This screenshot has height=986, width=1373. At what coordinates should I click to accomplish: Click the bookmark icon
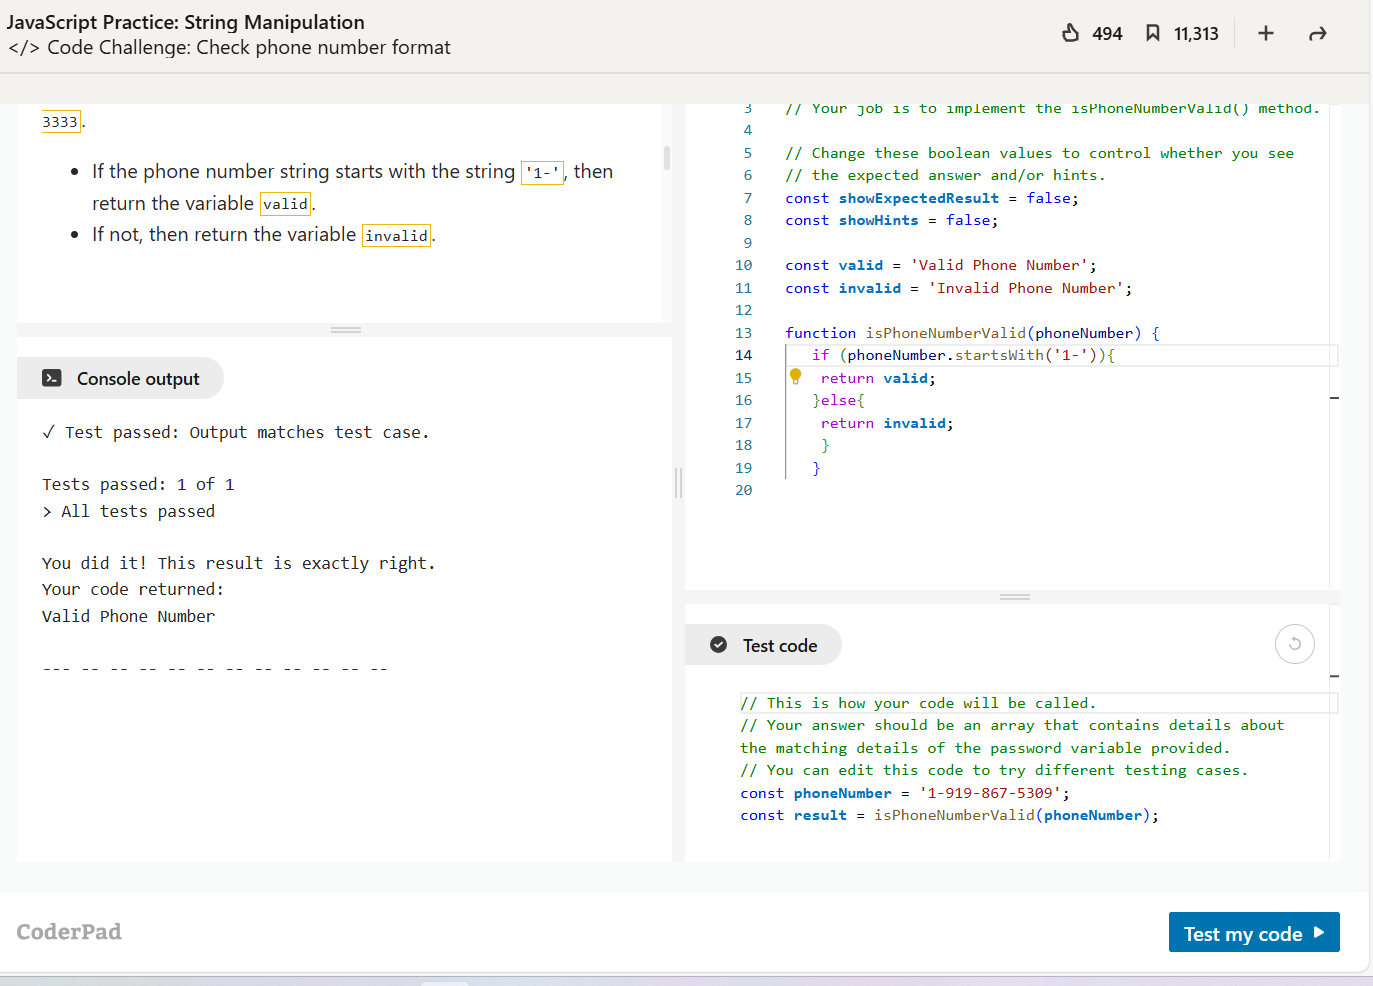click(1152, 33)
